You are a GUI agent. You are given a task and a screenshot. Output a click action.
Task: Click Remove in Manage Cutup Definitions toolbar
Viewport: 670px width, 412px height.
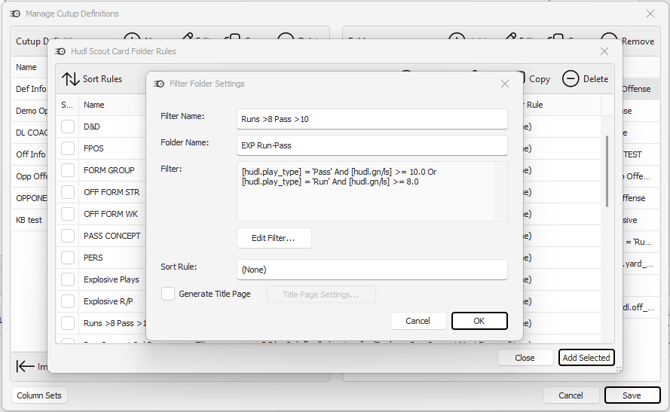click(638, 41)
